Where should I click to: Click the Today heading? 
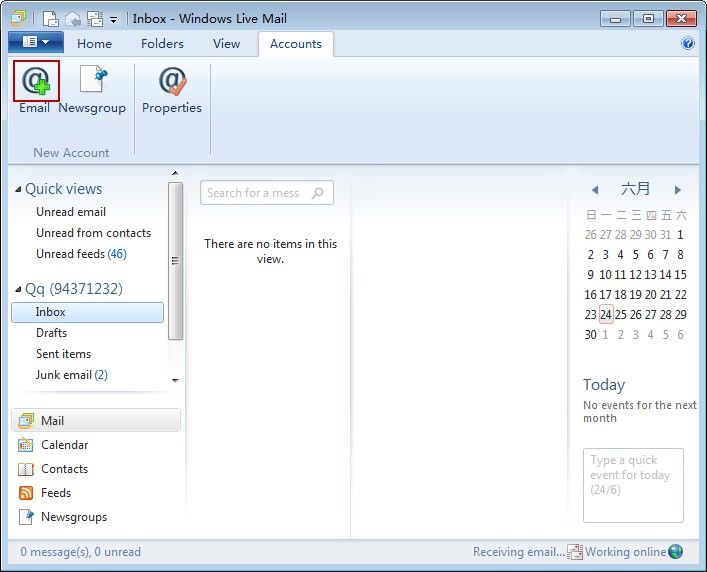[604, 385]
